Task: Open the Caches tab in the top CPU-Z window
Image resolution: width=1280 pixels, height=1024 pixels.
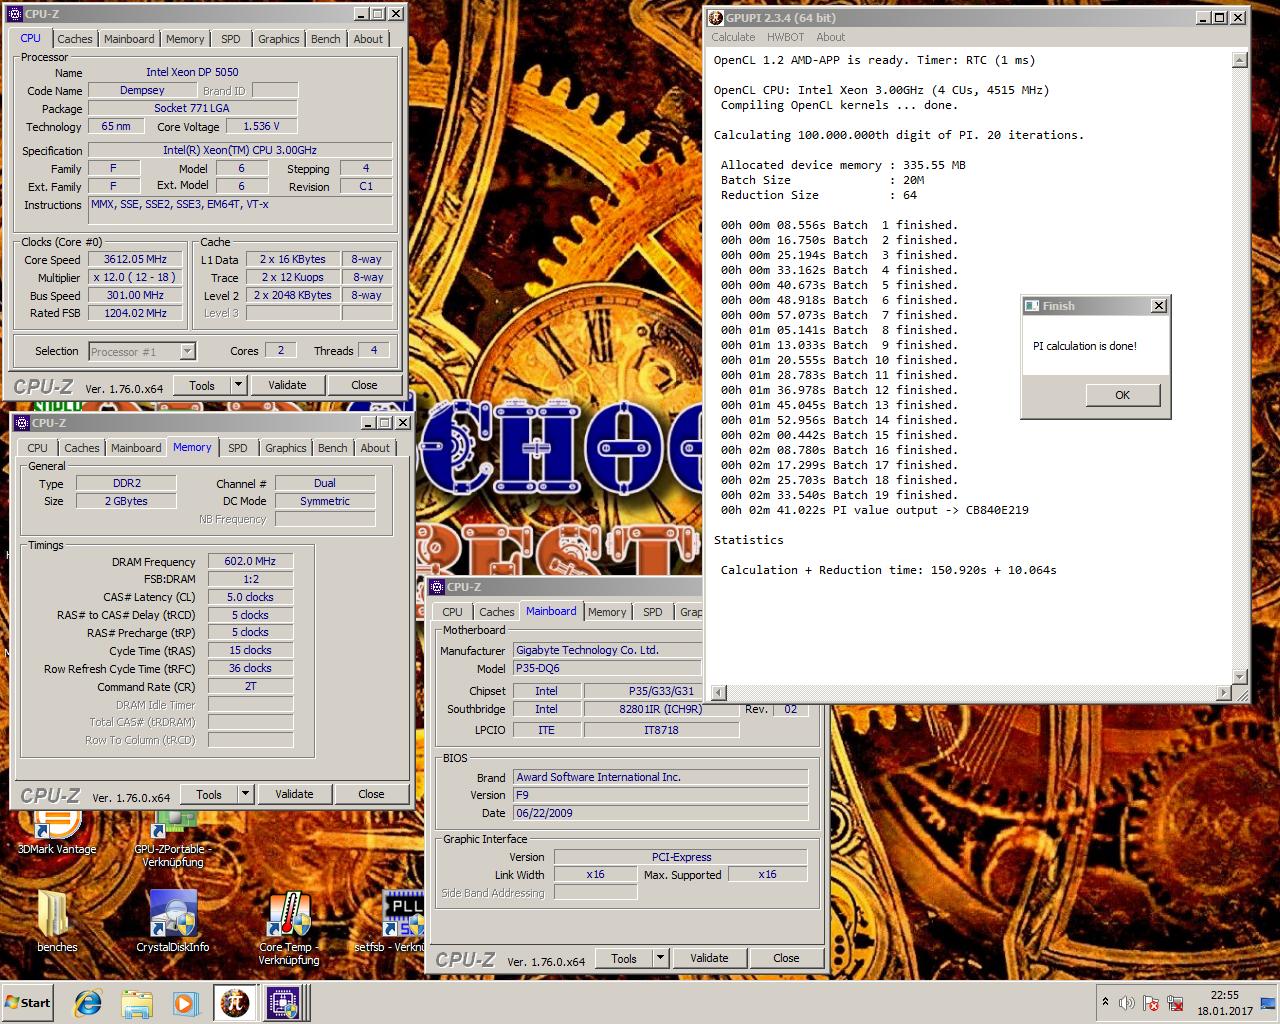Action: click(x=75, y=39)
